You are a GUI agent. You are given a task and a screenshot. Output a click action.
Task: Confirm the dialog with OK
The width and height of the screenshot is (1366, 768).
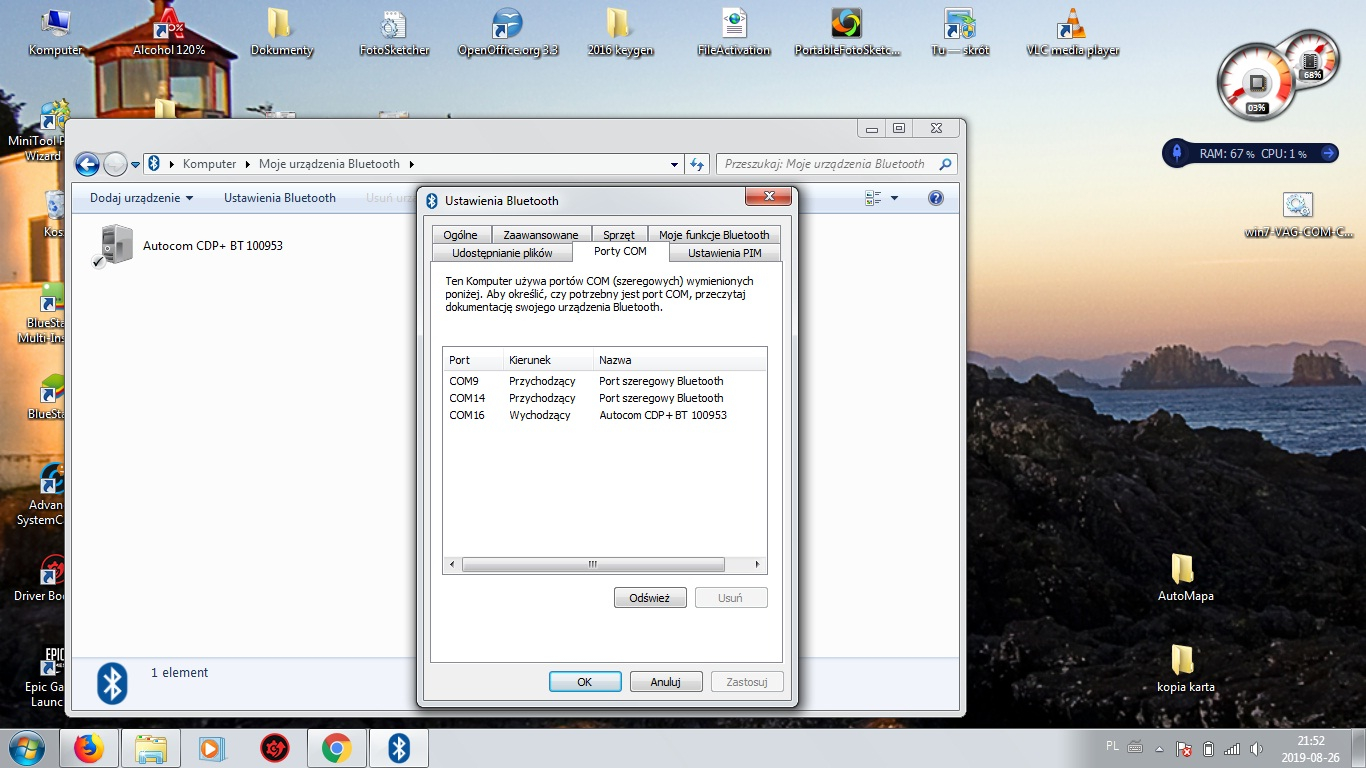point(585,682)
